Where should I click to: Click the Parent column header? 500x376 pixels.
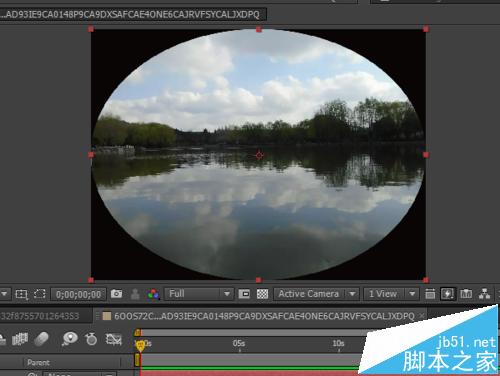(39, 362)
